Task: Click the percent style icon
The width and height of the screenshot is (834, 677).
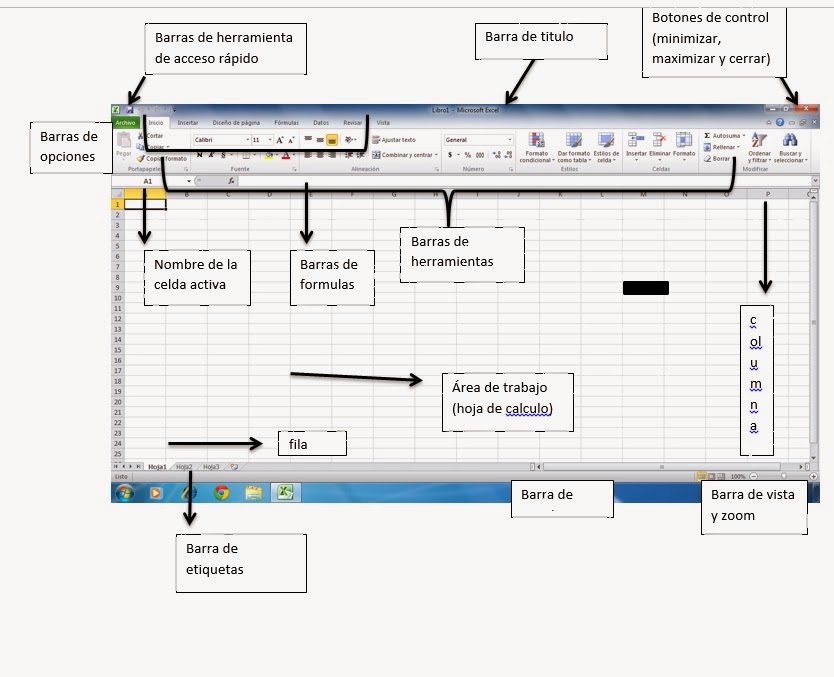Action: (468, 155)
